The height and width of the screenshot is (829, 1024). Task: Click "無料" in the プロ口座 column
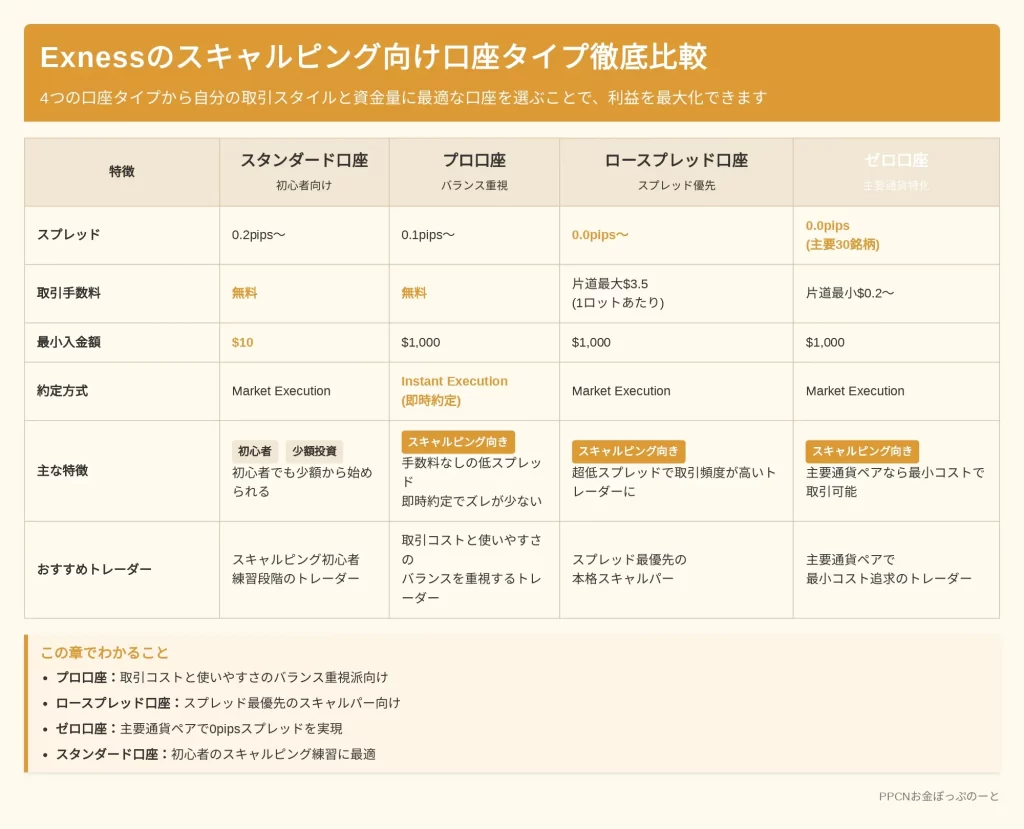tap(414, 293)
